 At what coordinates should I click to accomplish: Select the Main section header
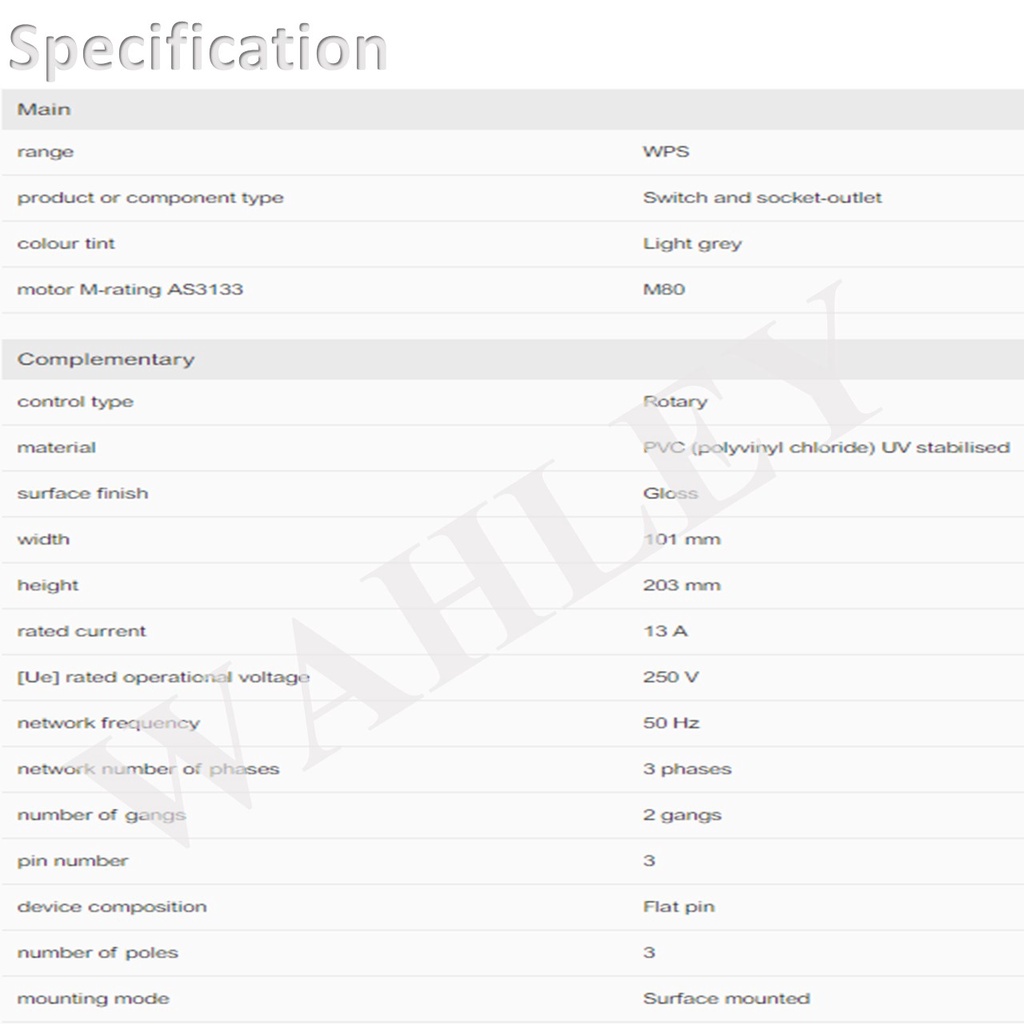[44, 109]
